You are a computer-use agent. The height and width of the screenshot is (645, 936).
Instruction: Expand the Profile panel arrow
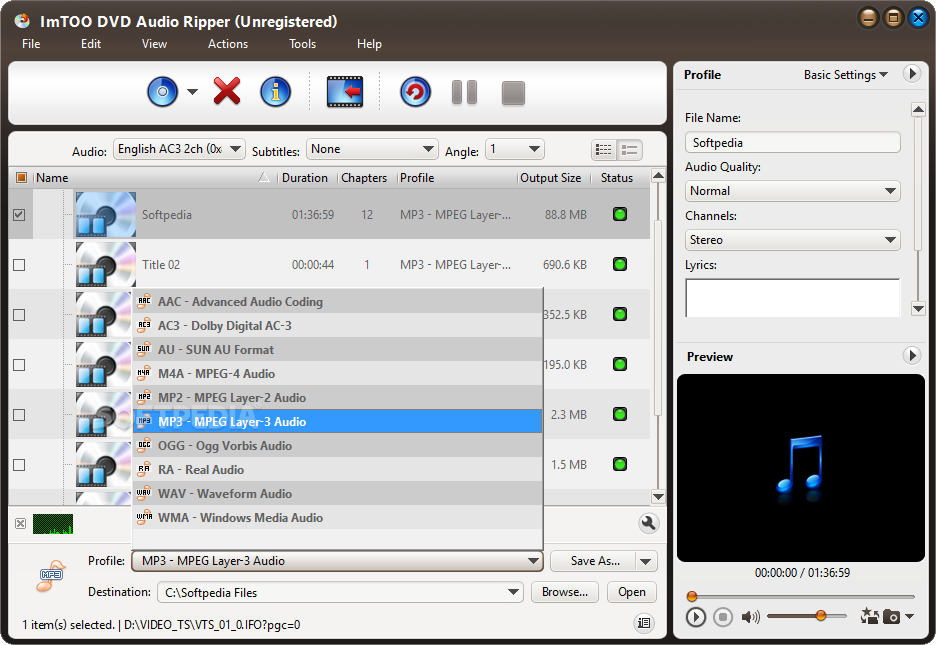coord(912,74)
